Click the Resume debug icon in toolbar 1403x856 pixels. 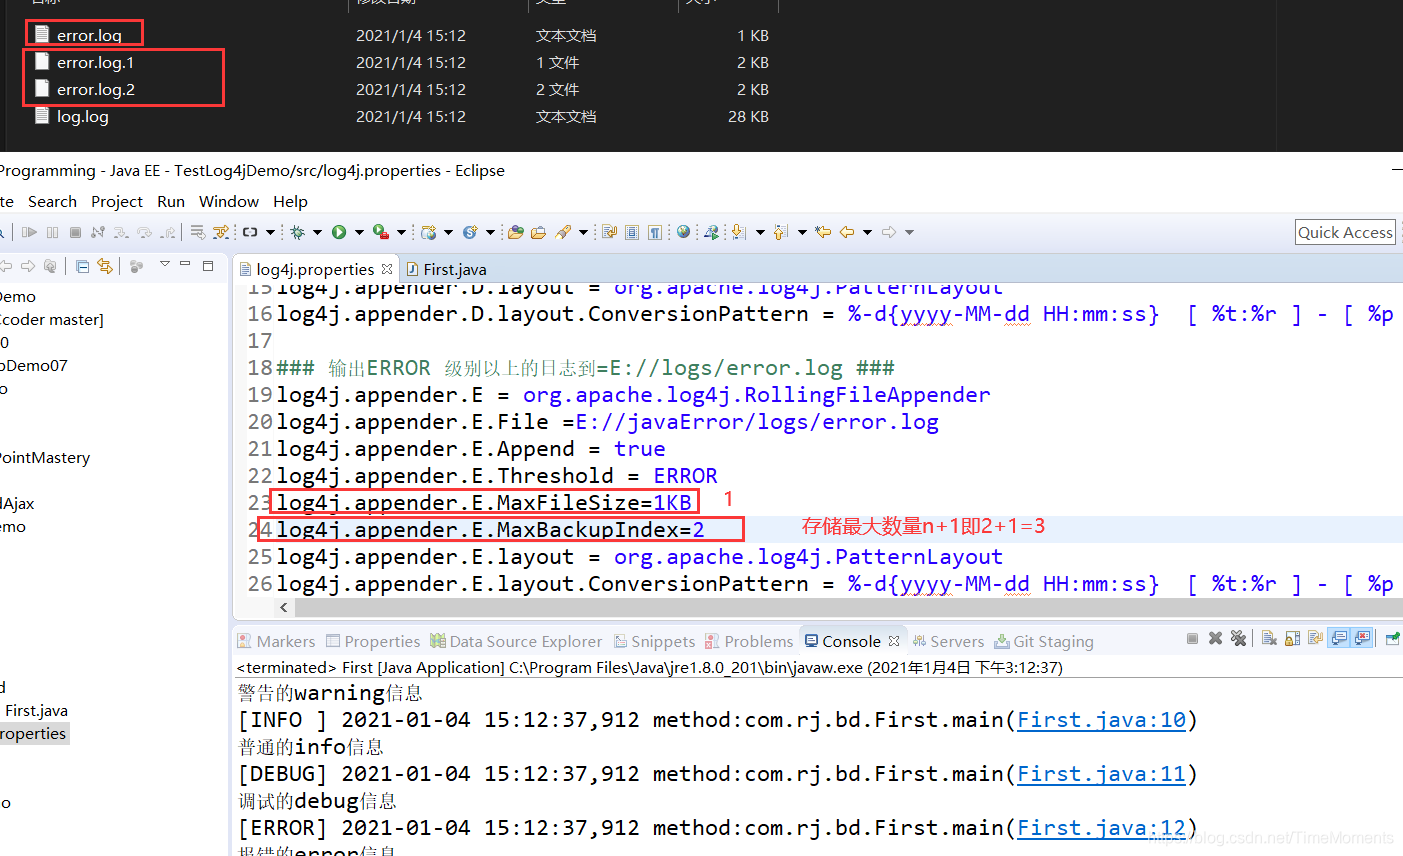(x=29, y=232)
